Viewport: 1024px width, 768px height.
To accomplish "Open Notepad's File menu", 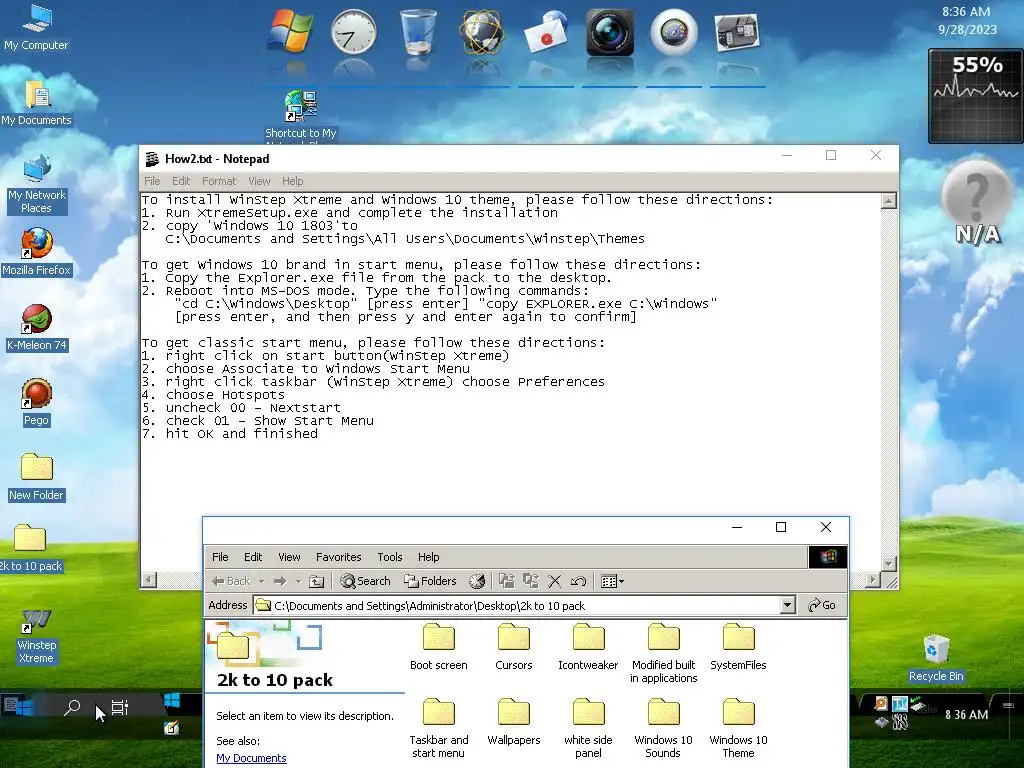I will point(152,181).
